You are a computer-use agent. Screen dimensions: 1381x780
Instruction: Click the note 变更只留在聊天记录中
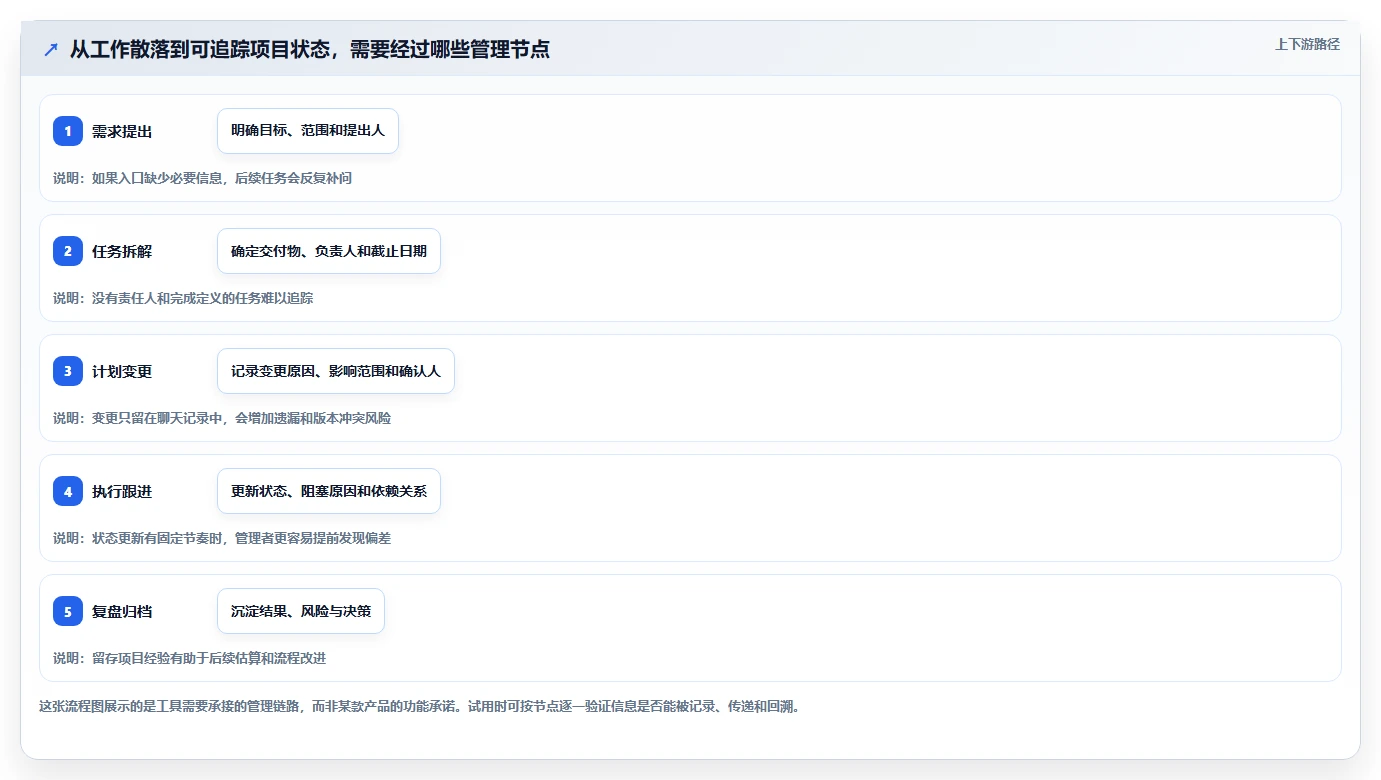(x=158, y=418)
